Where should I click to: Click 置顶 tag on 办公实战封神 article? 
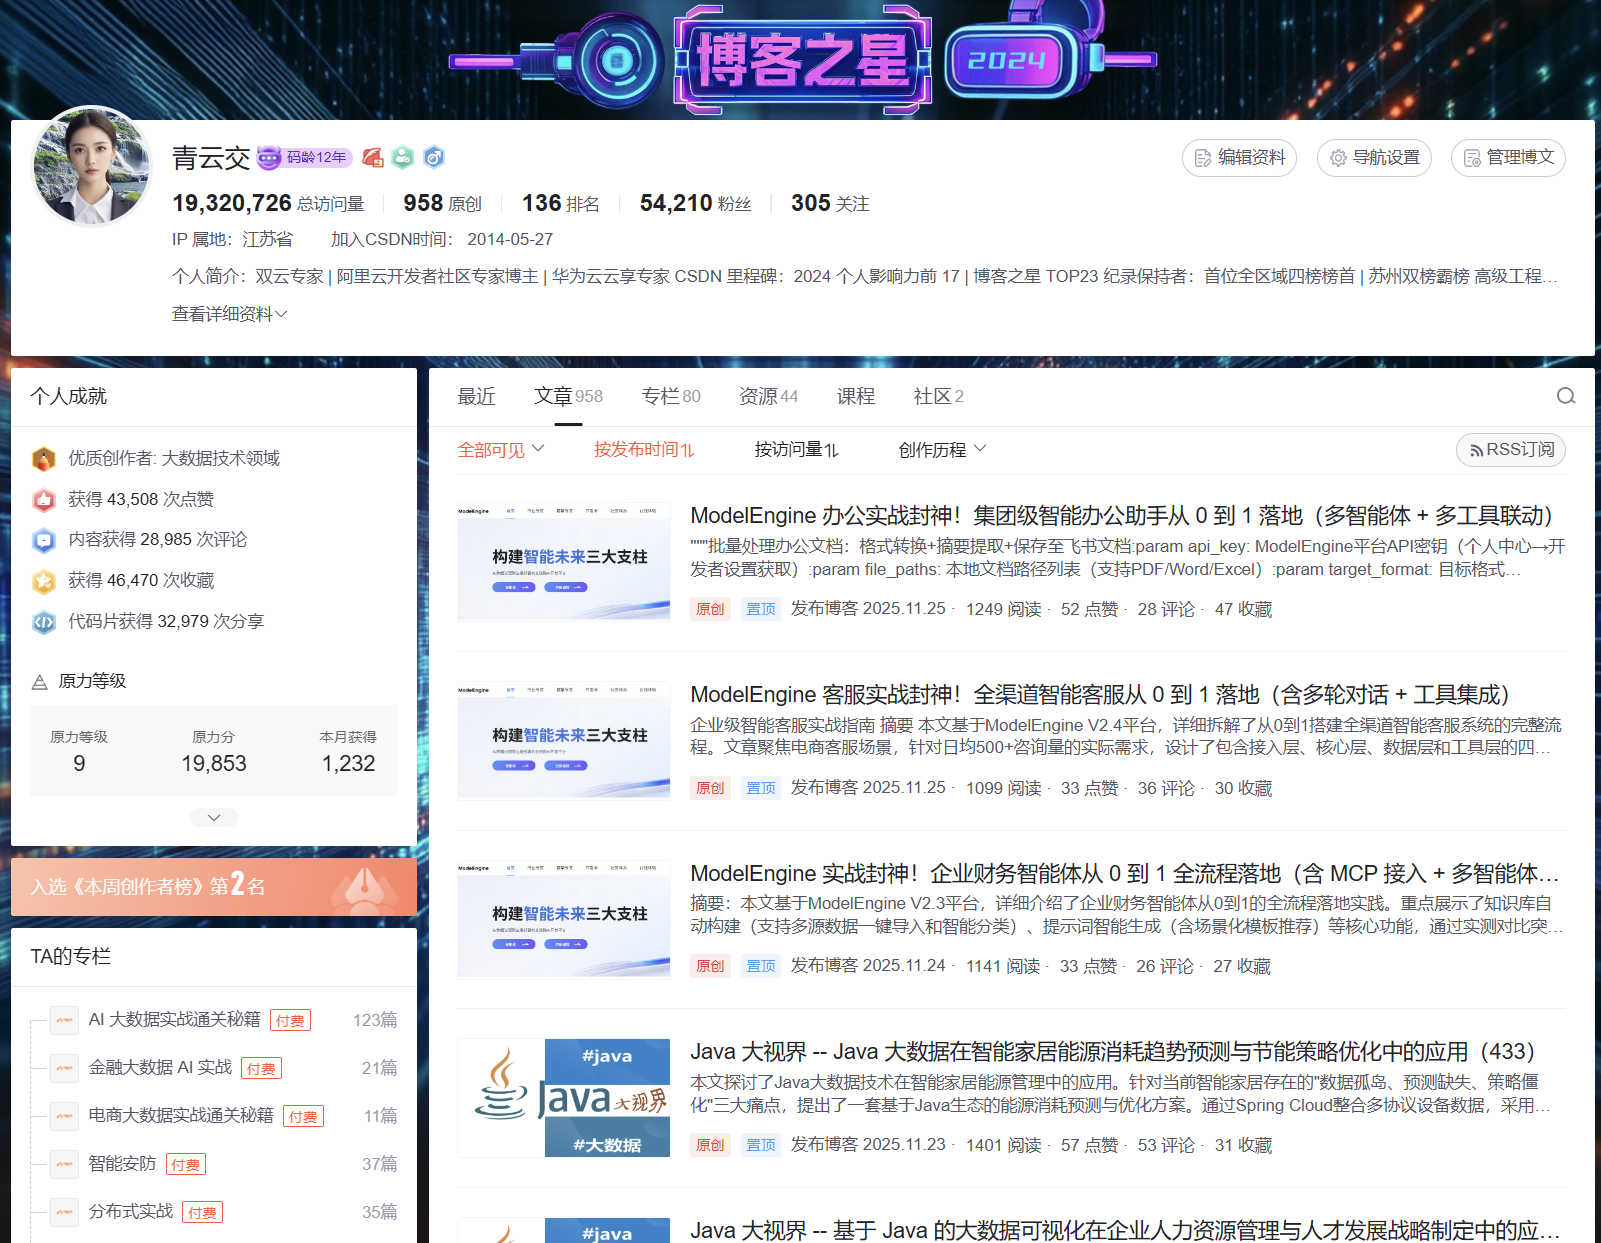pos(761,609)
